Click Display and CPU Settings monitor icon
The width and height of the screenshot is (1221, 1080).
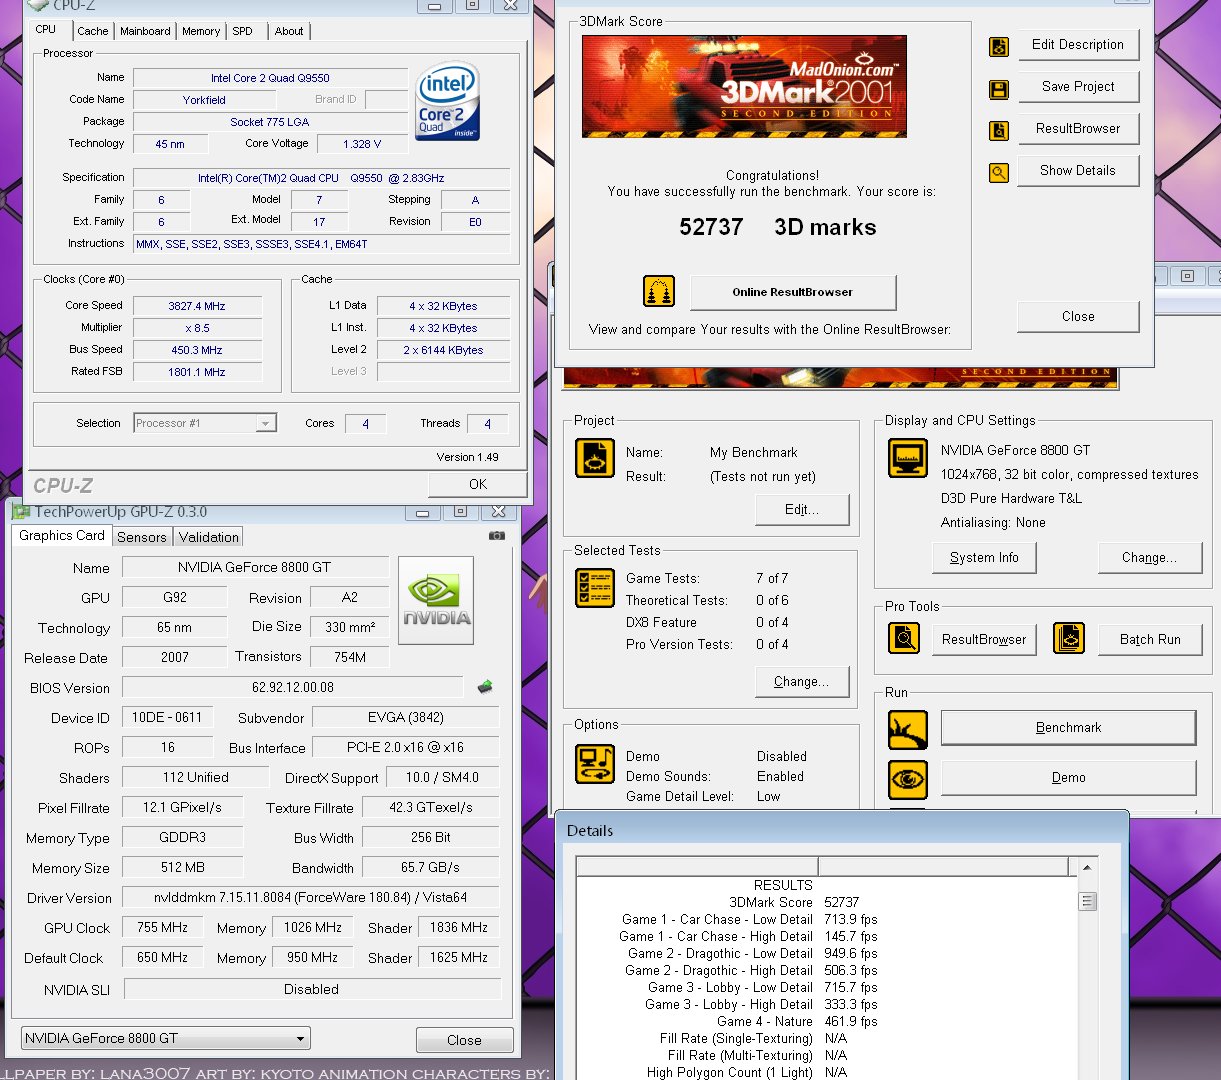tap(908, 458)
